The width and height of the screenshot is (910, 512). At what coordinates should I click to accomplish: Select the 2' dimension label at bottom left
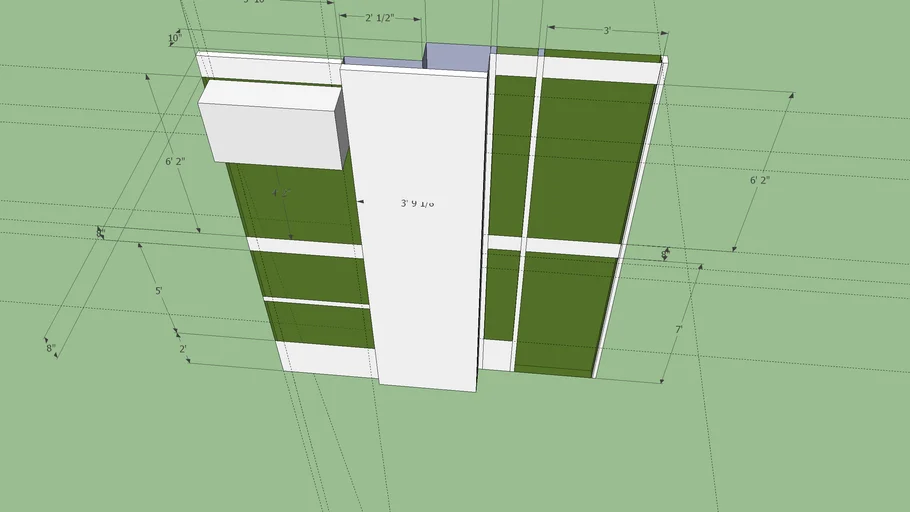[183, 349]
